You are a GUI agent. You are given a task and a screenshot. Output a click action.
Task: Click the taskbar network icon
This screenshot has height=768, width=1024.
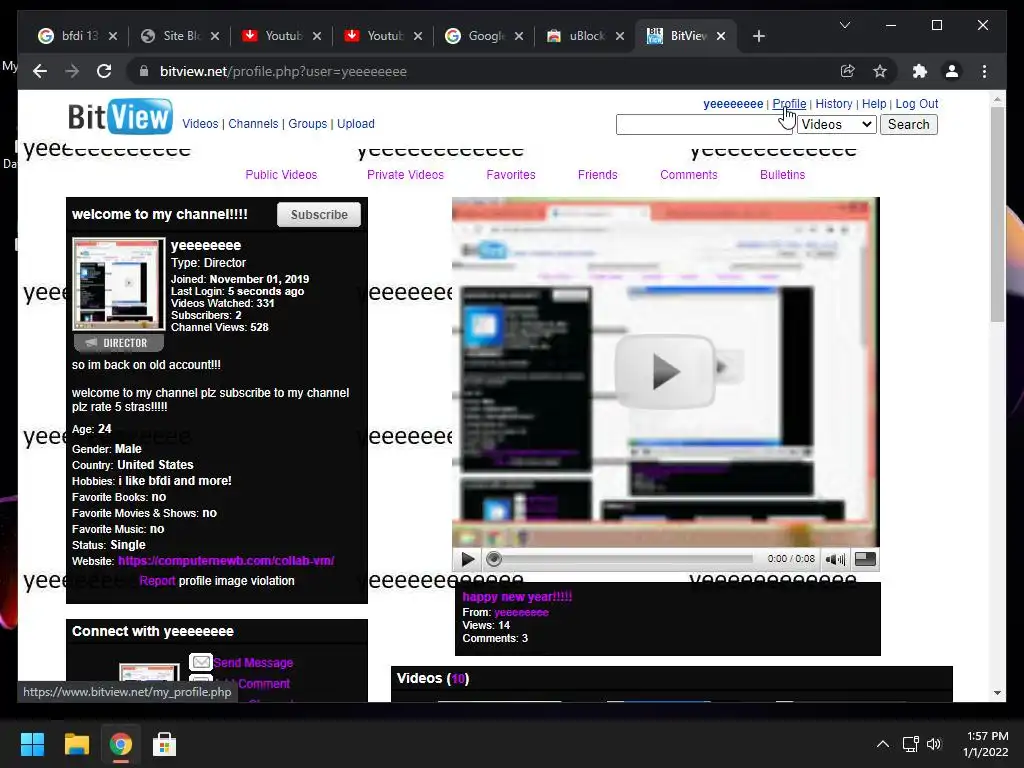point(910,744)
